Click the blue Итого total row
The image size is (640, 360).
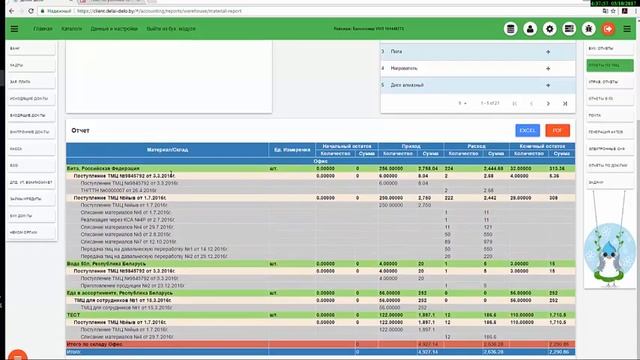pos(320,352)
